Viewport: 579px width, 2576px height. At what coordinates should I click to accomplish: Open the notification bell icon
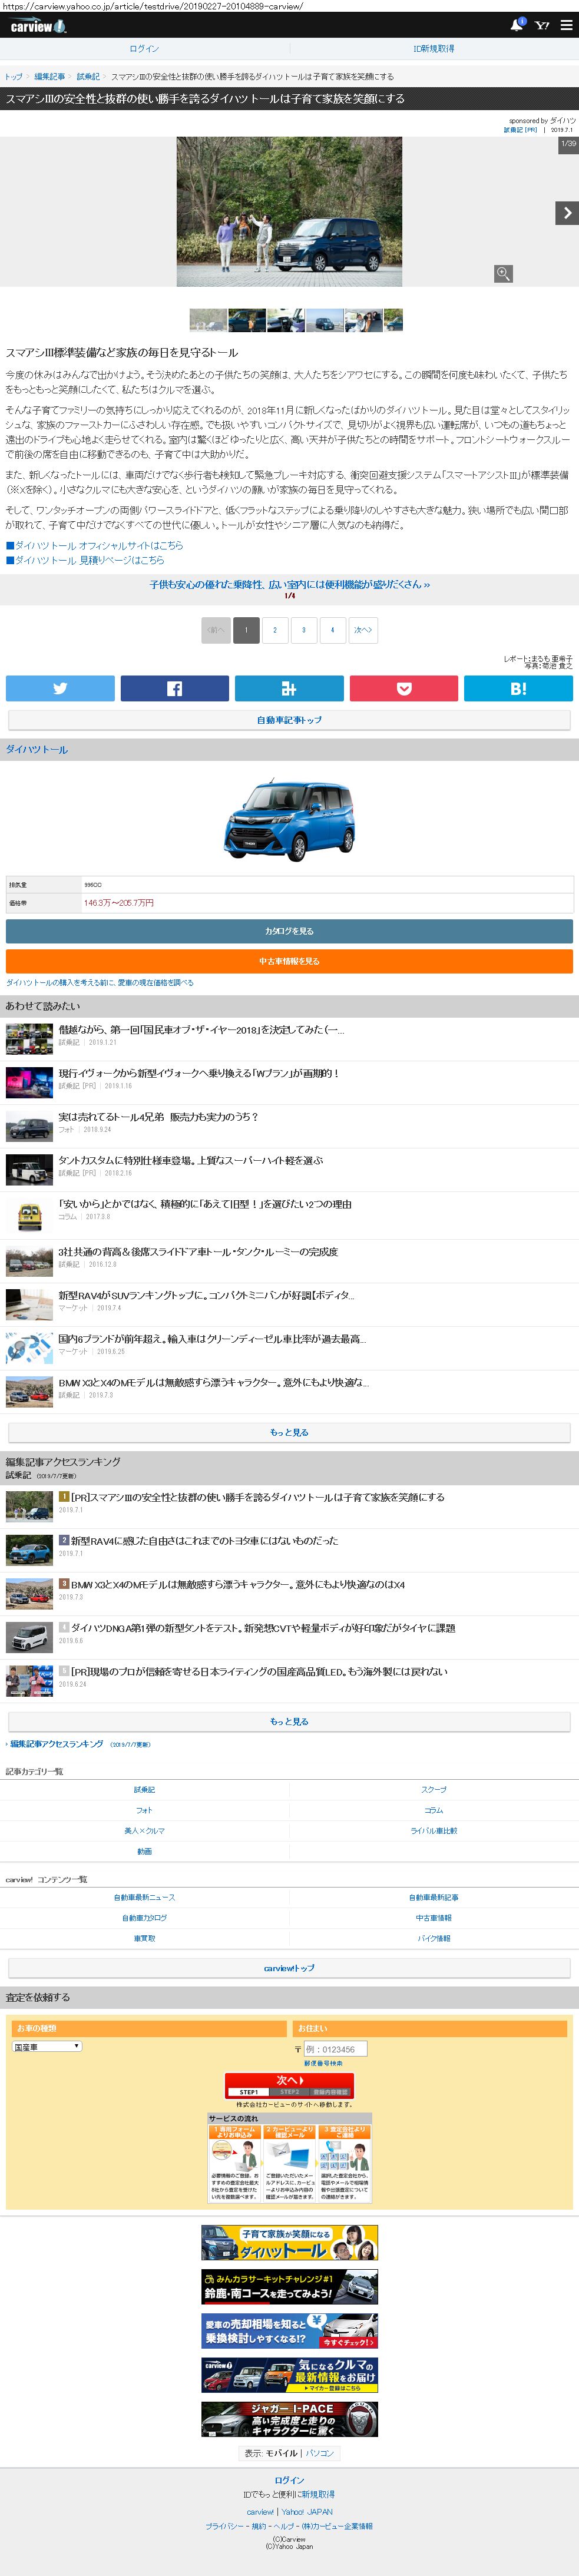tap(517, 25)
